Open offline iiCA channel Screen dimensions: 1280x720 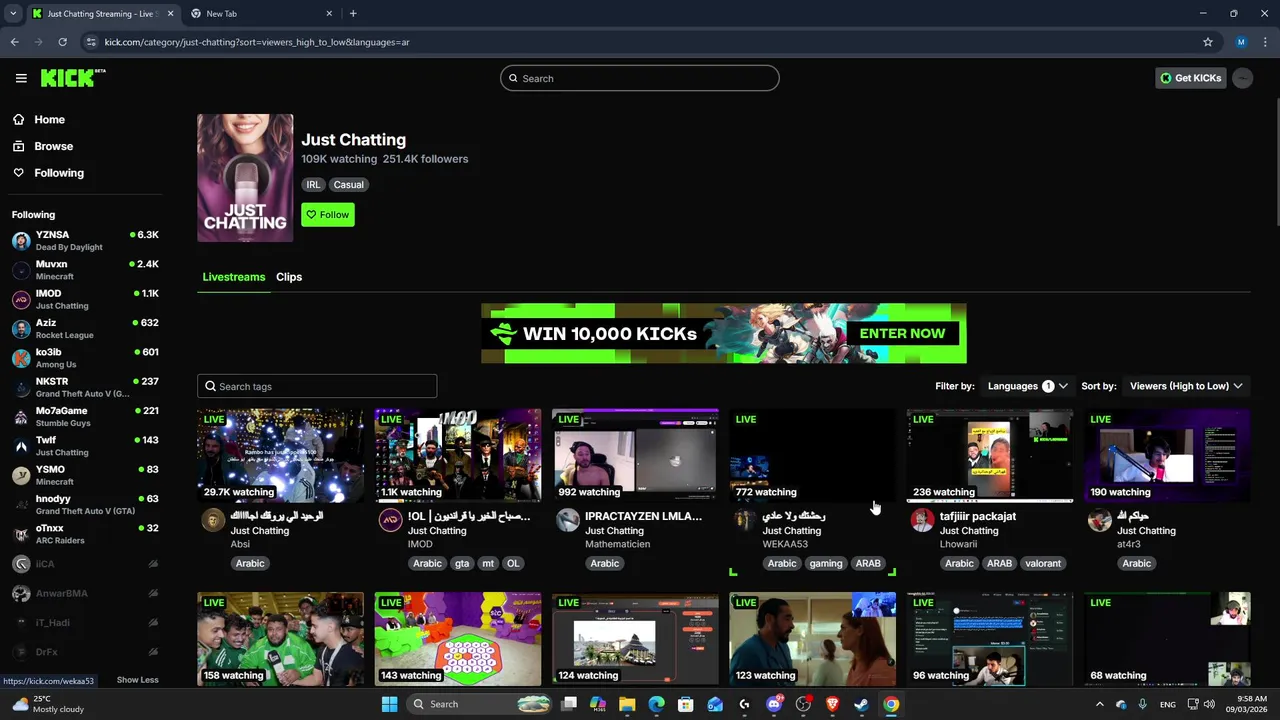[85, 564]
